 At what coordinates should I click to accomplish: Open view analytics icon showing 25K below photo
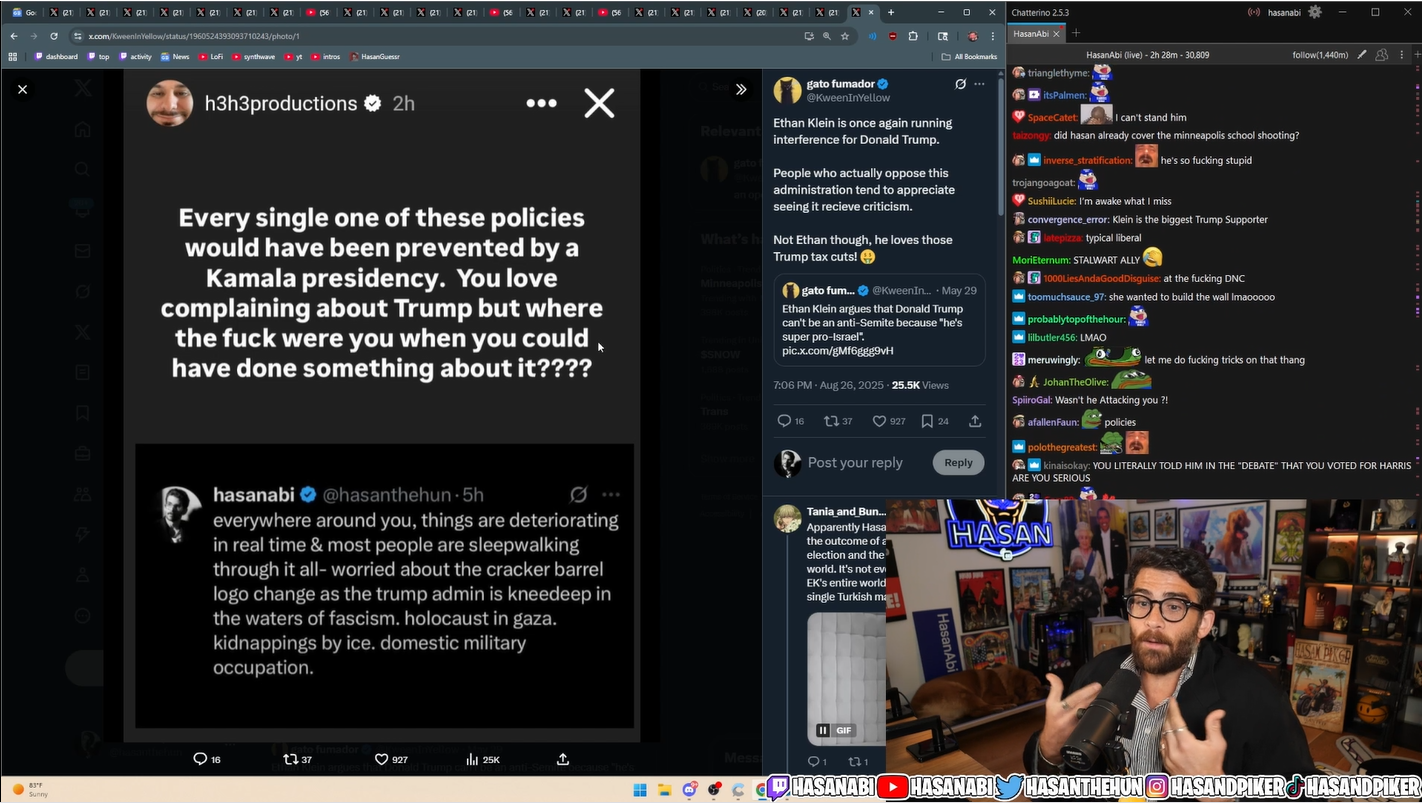[x=473, y=759]
